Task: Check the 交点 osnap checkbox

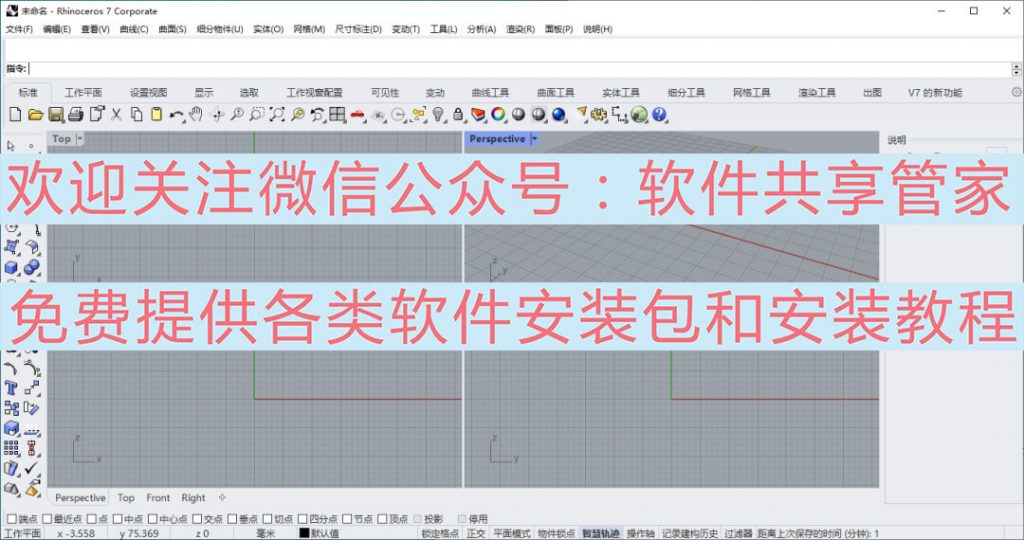Action: pos(197,519)
